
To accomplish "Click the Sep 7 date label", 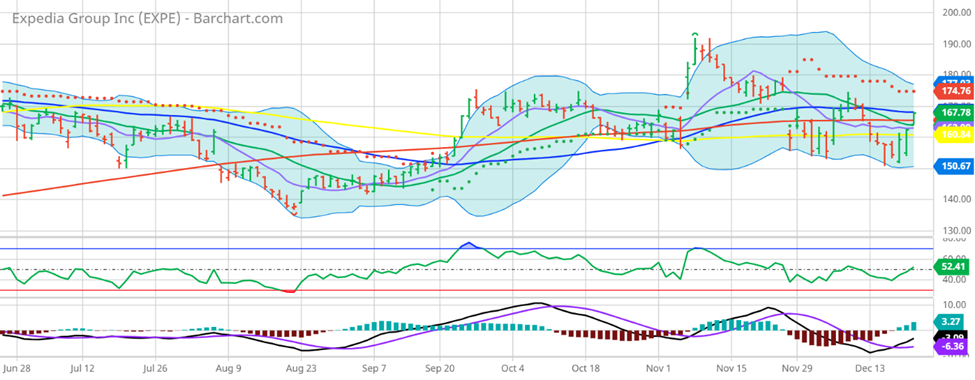I will click(x=373, y=368).
